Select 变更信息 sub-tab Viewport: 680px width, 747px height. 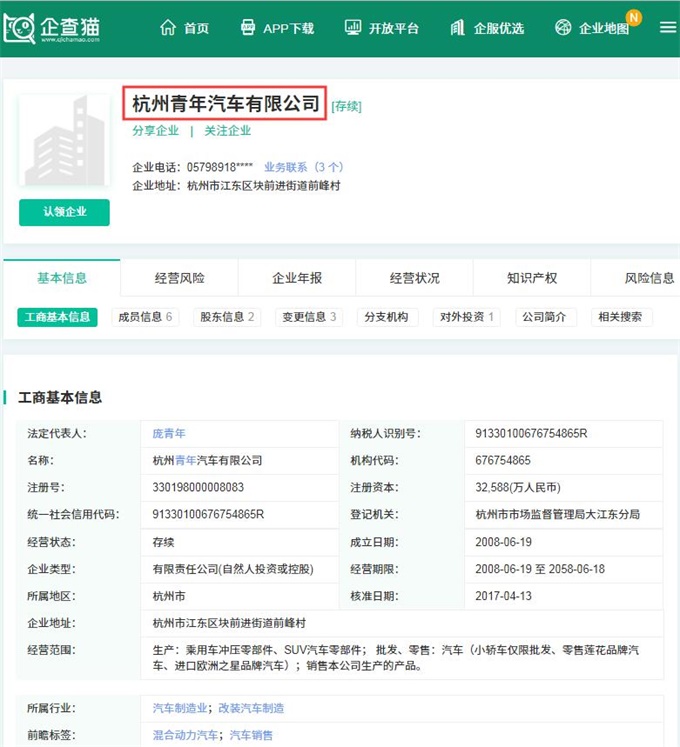click(309, 317)
